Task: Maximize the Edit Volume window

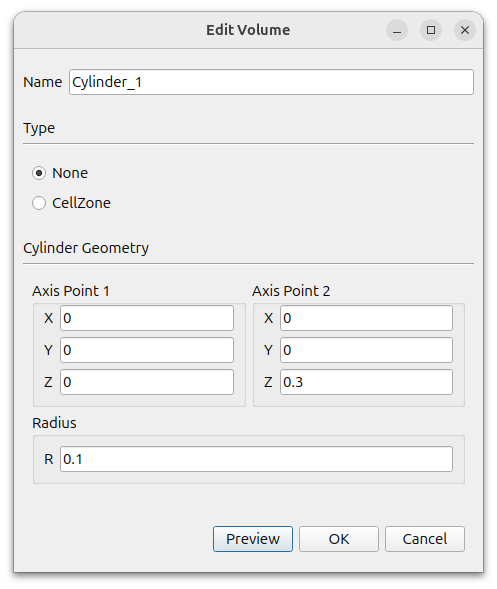Action: pos(431,30)
